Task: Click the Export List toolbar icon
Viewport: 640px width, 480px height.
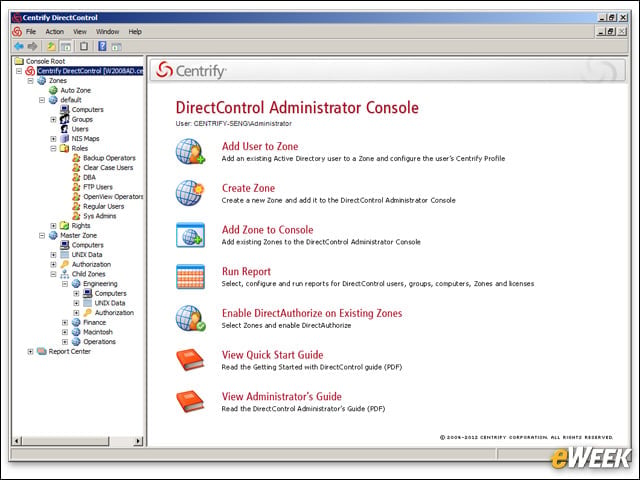Action: pos(84,46)
